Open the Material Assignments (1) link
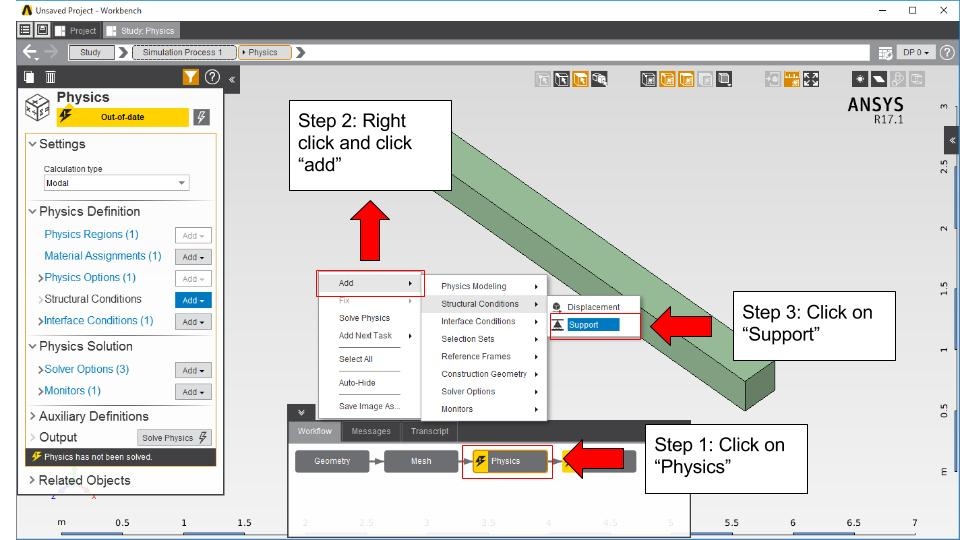This screenshot has height=540, width=960. (x=103, y=255)
